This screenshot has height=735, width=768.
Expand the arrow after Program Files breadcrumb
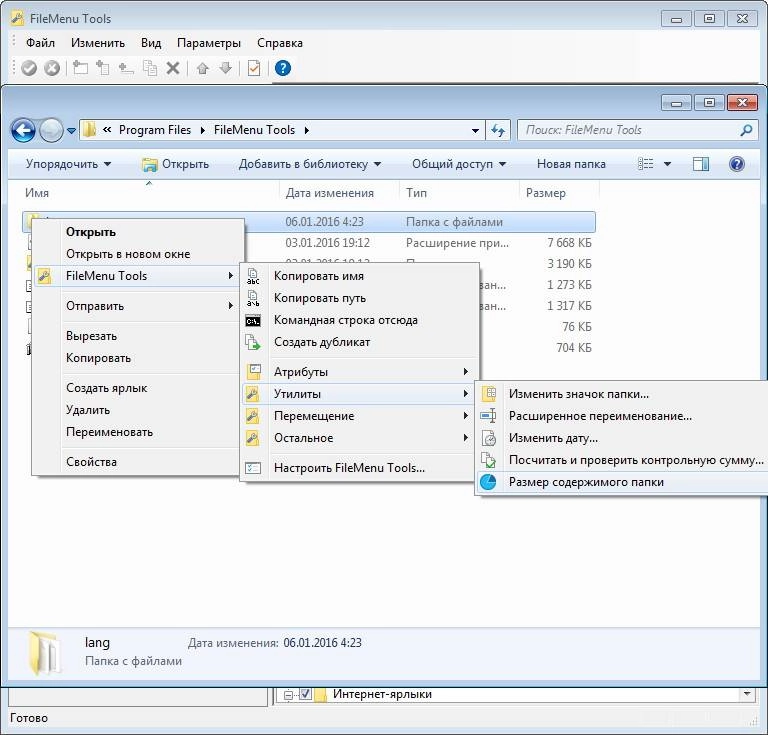[202, 130]
